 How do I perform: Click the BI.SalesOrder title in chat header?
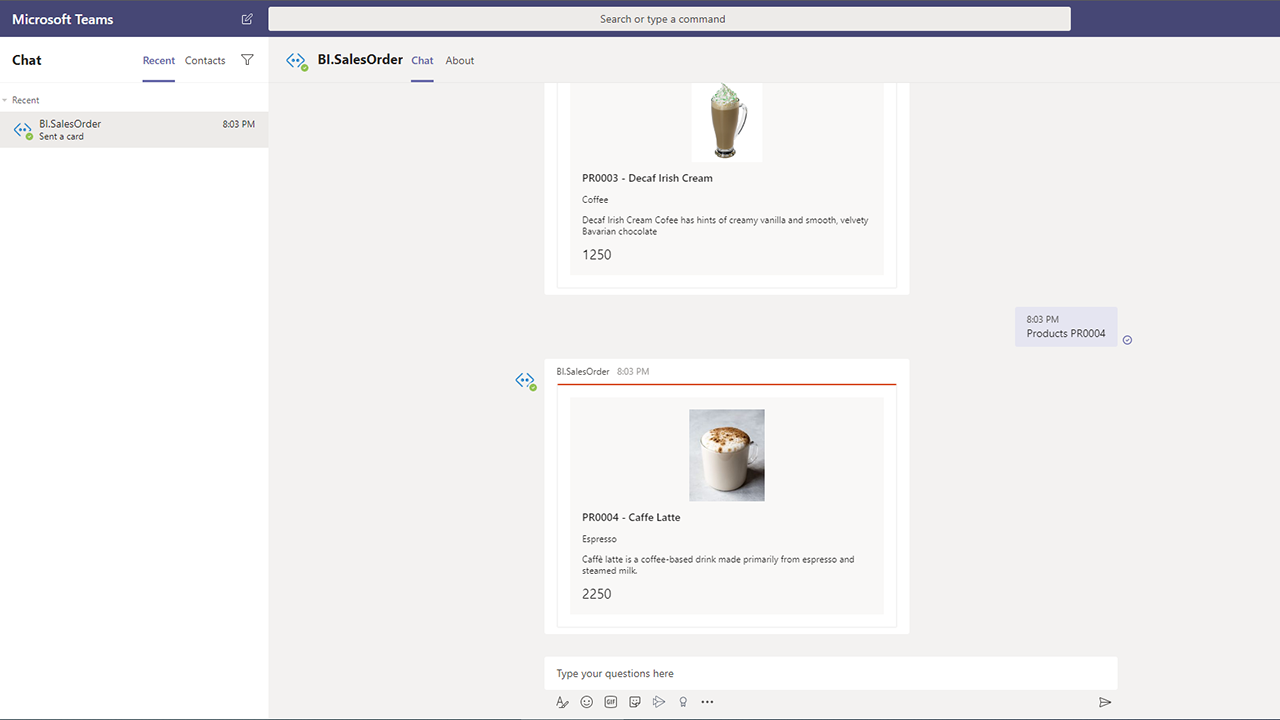[x=360, y=60]
